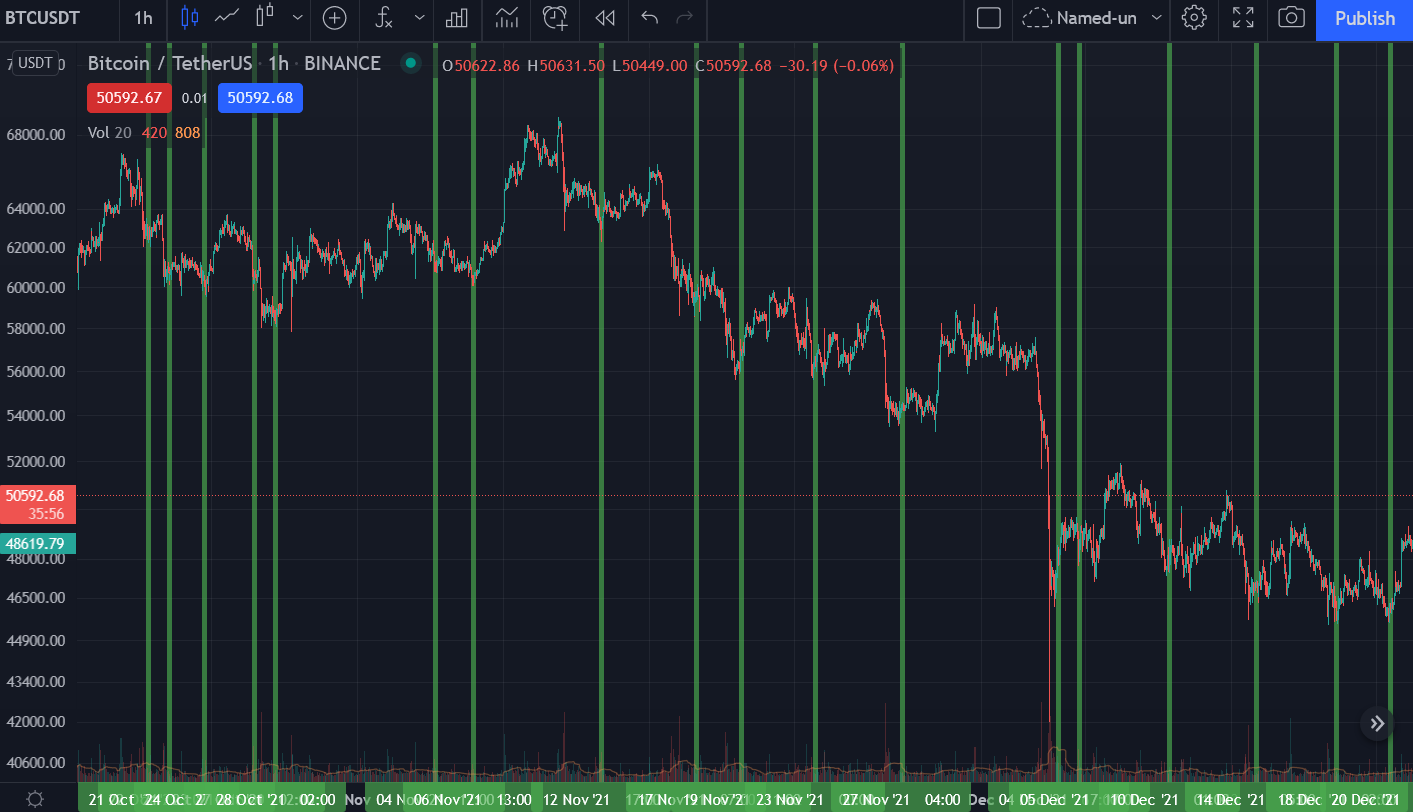Enter fullscreen mode

(x=1243, y=18)
